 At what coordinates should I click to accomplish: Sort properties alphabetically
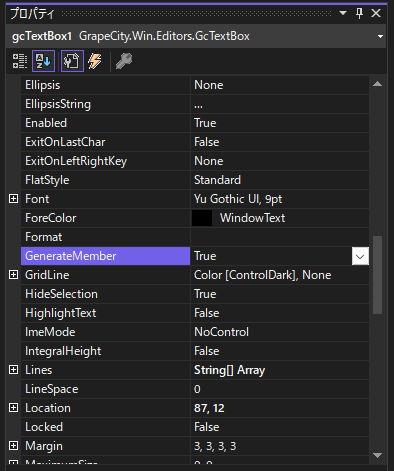point(43,61)
